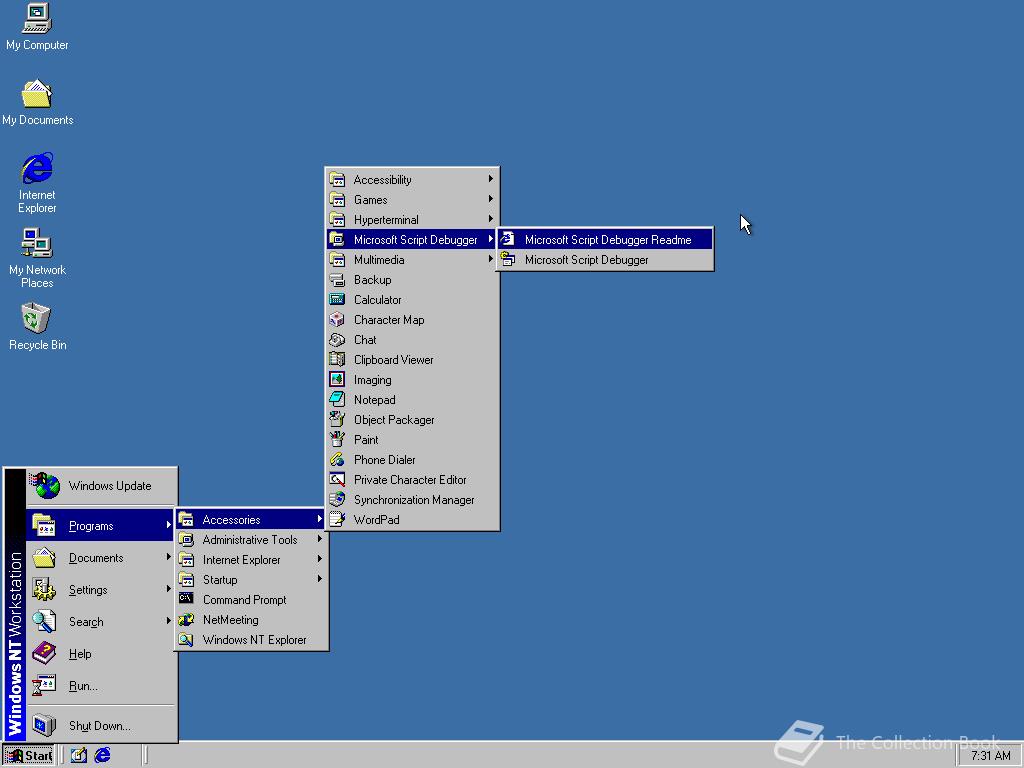
Task: Expand arrow next to Documents
Action: (x=168, y=557)
